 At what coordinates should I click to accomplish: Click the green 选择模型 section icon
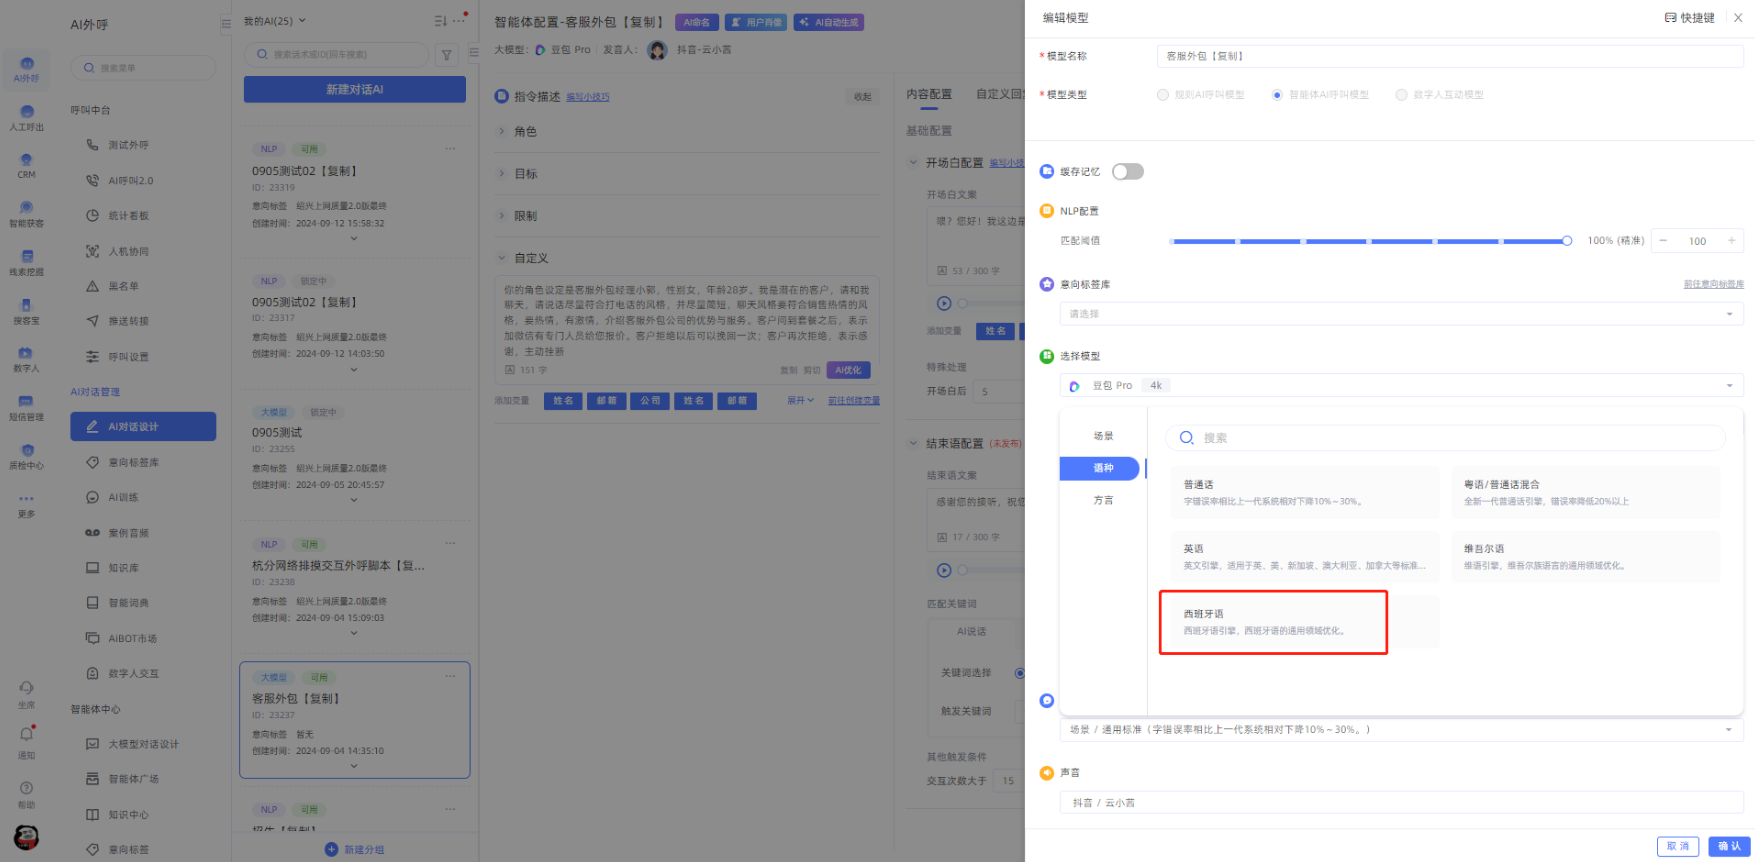(1047, 356)
